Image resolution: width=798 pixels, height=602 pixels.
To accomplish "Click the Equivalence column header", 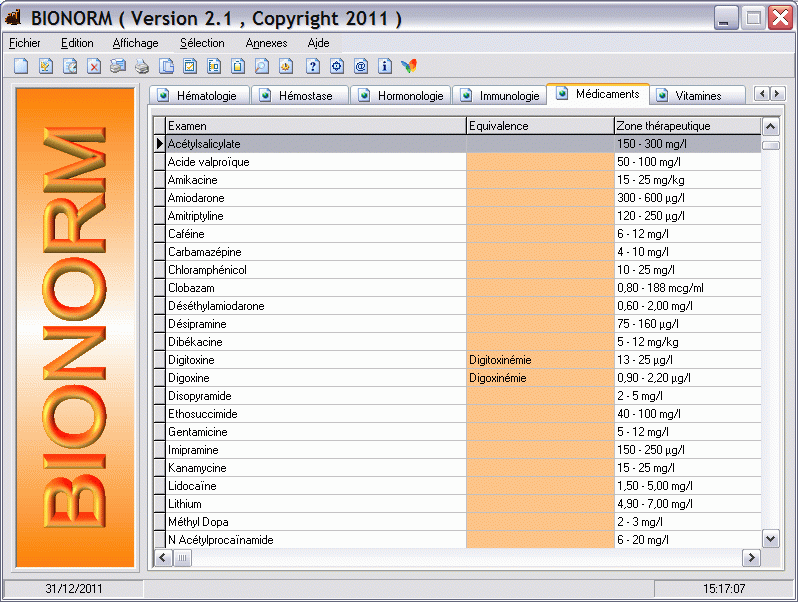I will pos(540,126).
